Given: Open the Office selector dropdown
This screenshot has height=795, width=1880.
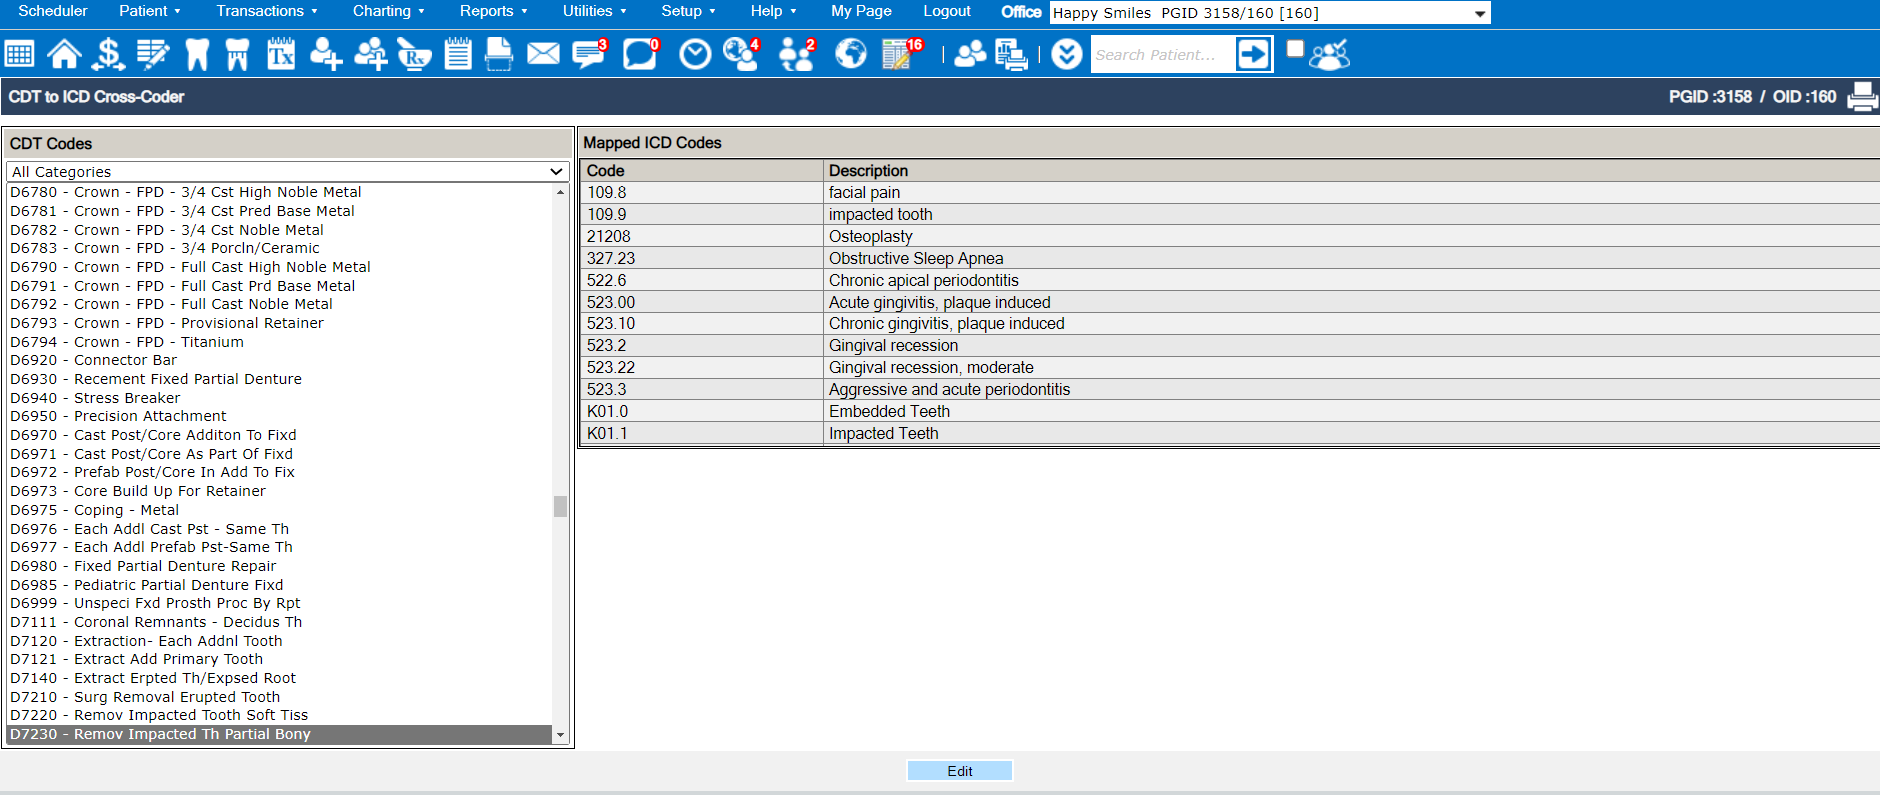Looking at the screenshot, I should [x=1270, y=13].
